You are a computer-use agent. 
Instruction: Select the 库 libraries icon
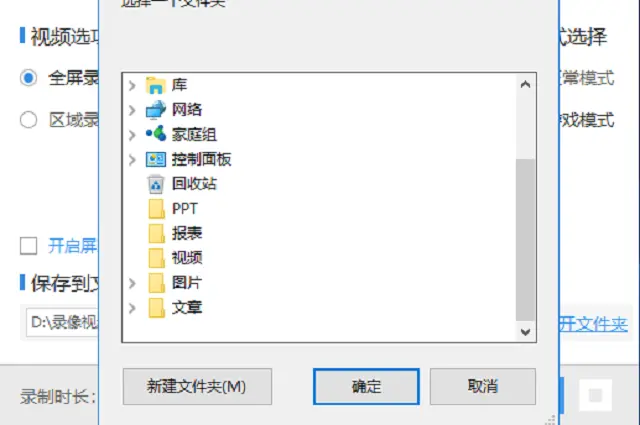coord(156,85)
